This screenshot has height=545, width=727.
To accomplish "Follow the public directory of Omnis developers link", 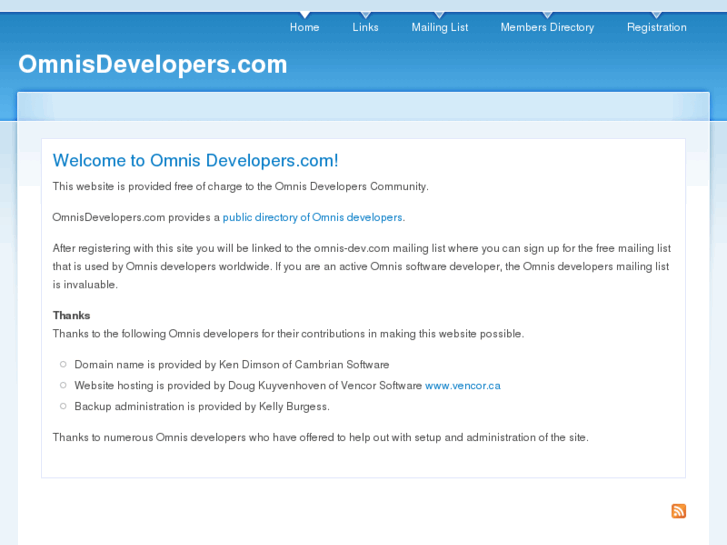I will 312,217.
